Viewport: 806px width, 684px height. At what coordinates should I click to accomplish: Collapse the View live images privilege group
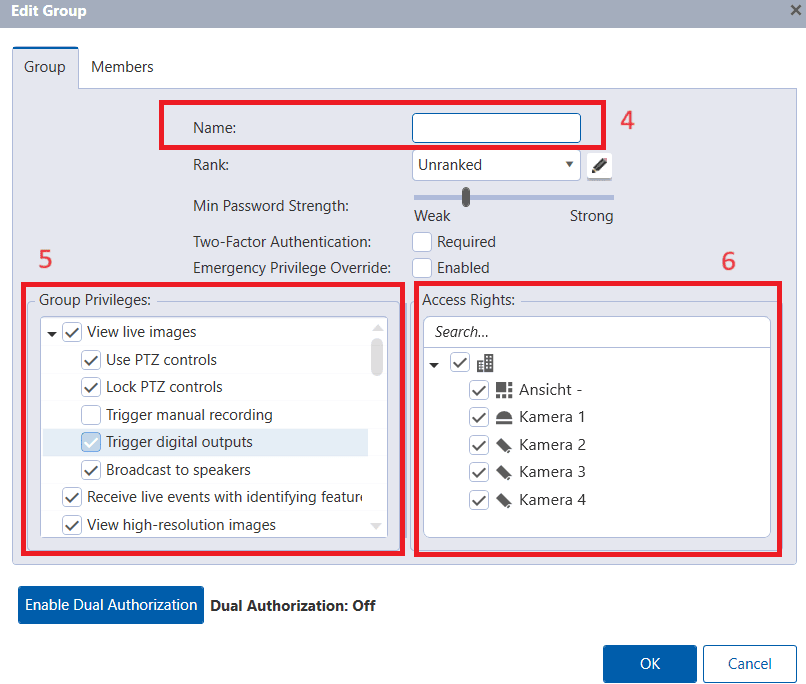pos(51,332)
